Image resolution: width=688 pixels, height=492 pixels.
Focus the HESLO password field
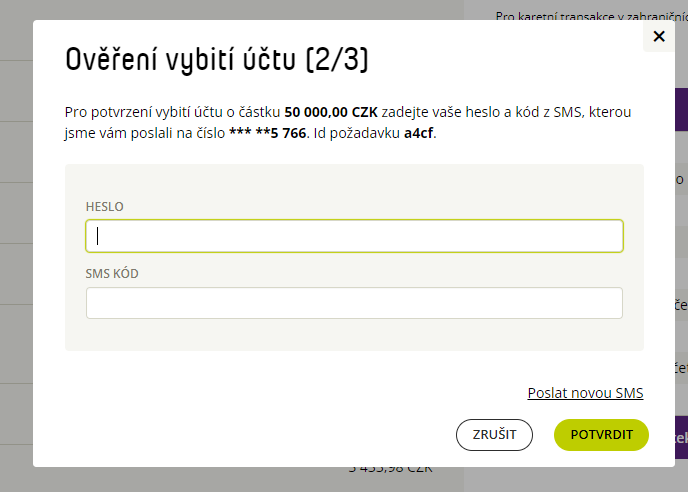(354, 236)
